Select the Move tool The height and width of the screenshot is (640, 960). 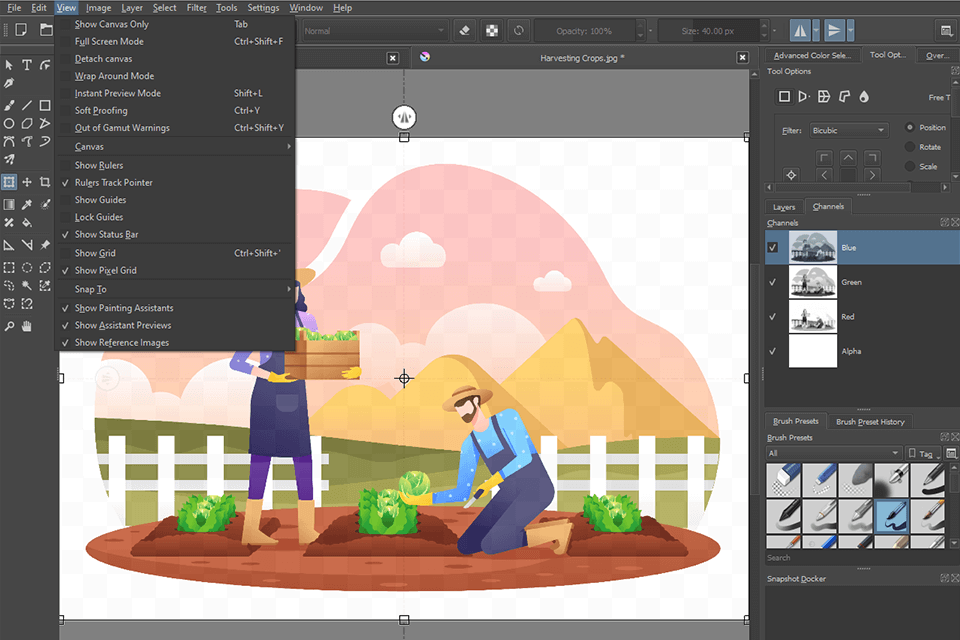pyautogui.click(x=27, y=182)
